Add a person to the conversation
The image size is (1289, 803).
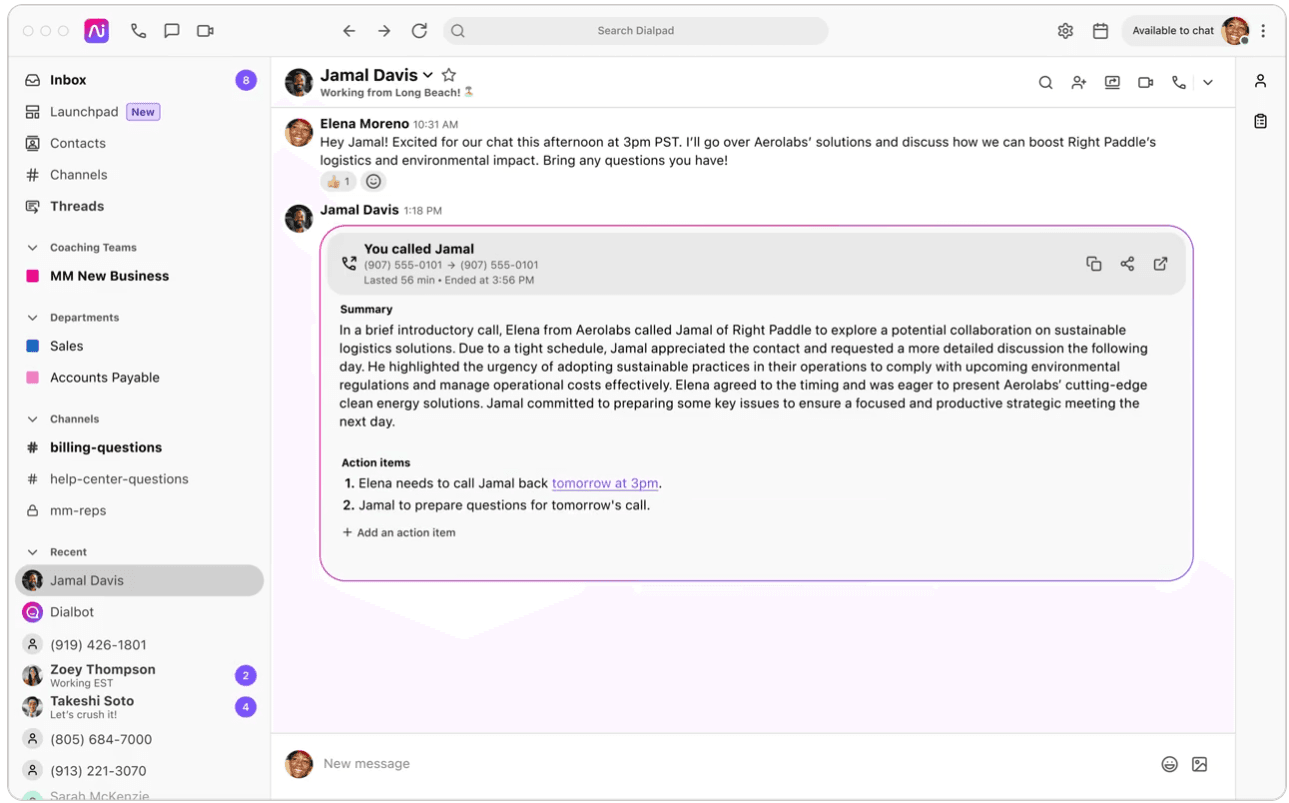[x=1078, y=83]
